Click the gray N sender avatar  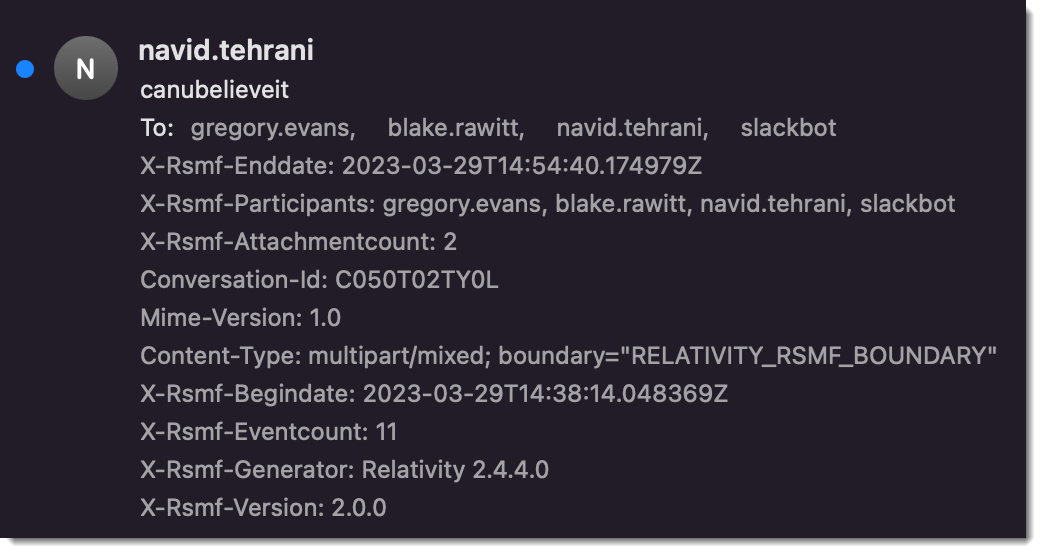[86, 68]
